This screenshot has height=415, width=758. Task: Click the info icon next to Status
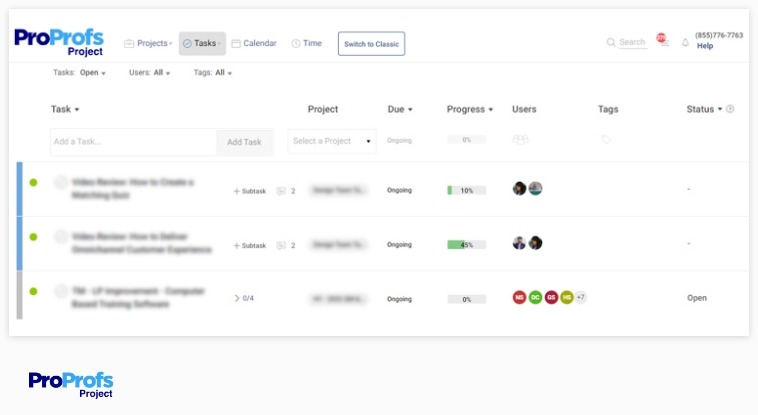(x=730, y=109)
